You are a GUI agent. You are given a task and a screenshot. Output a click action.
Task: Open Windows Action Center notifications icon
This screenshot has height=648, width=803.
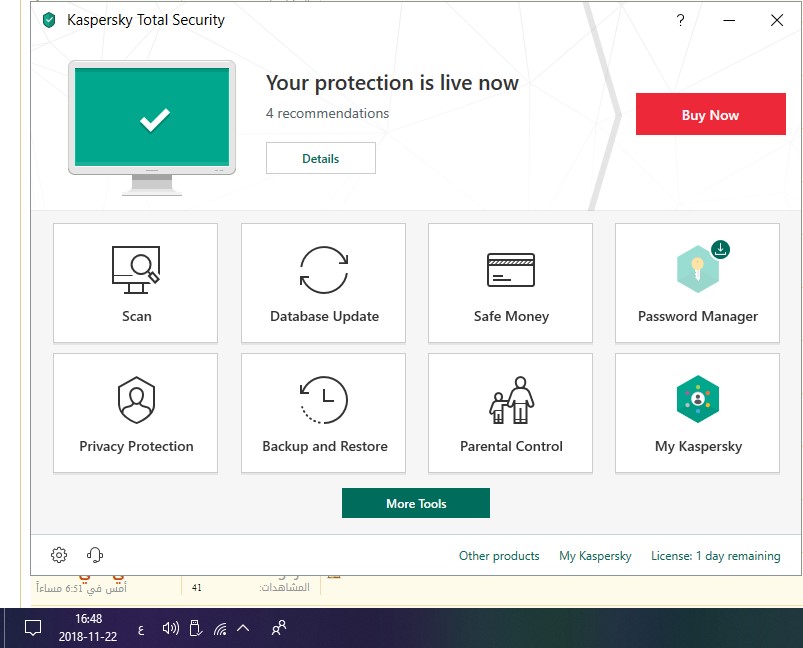pos(33,628)
